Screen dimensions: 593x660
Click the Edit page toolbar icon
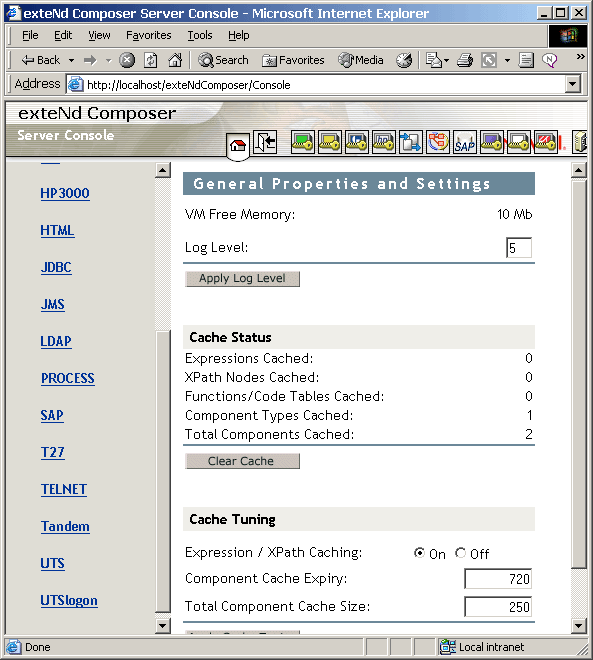point(489,61)
